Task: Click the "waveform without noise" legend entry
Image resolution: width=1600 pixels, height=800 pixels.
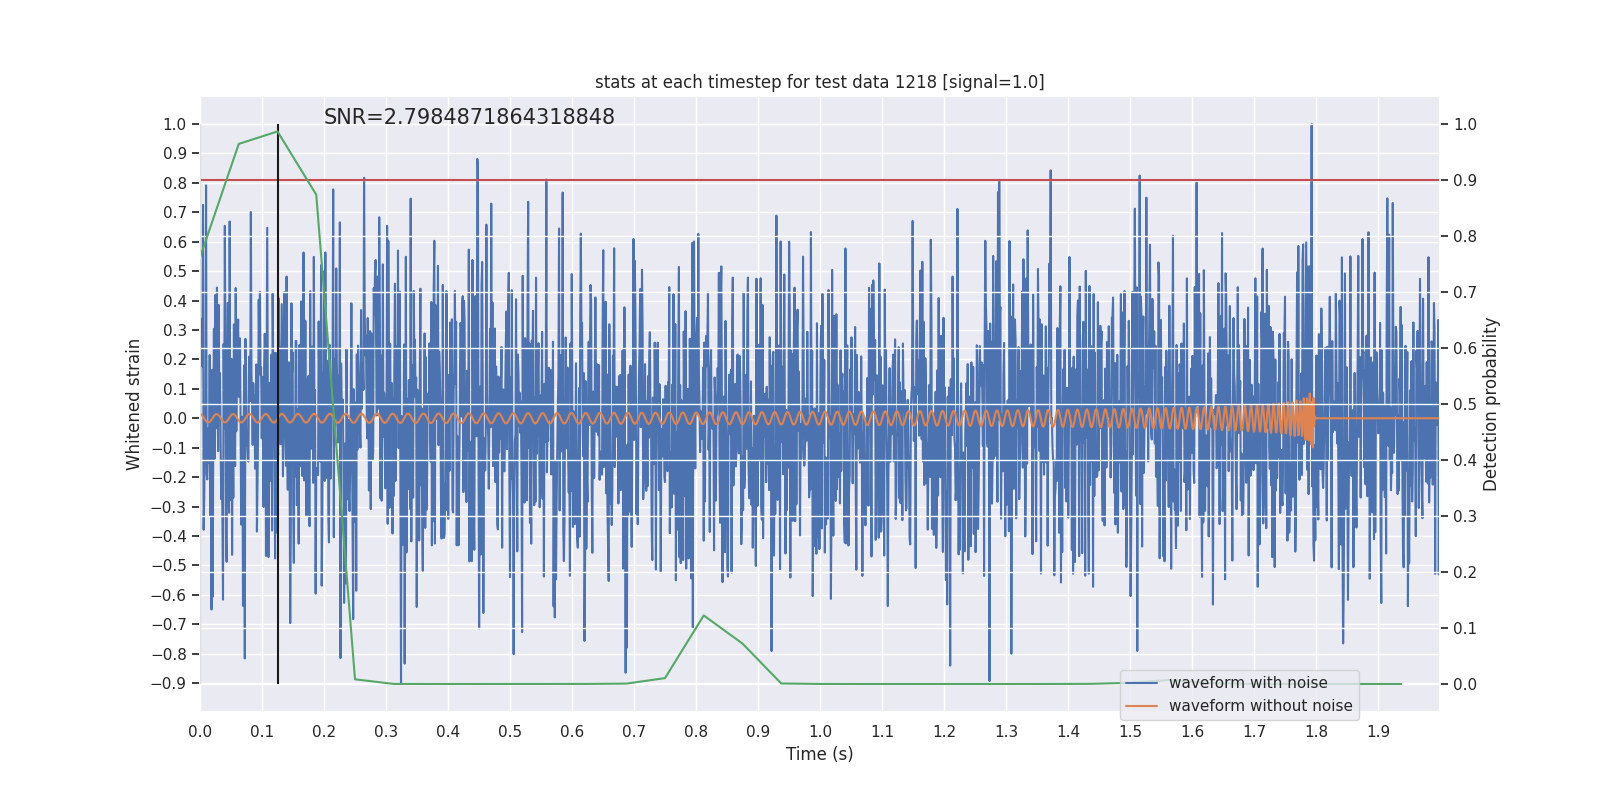Action: [1260, 706]
